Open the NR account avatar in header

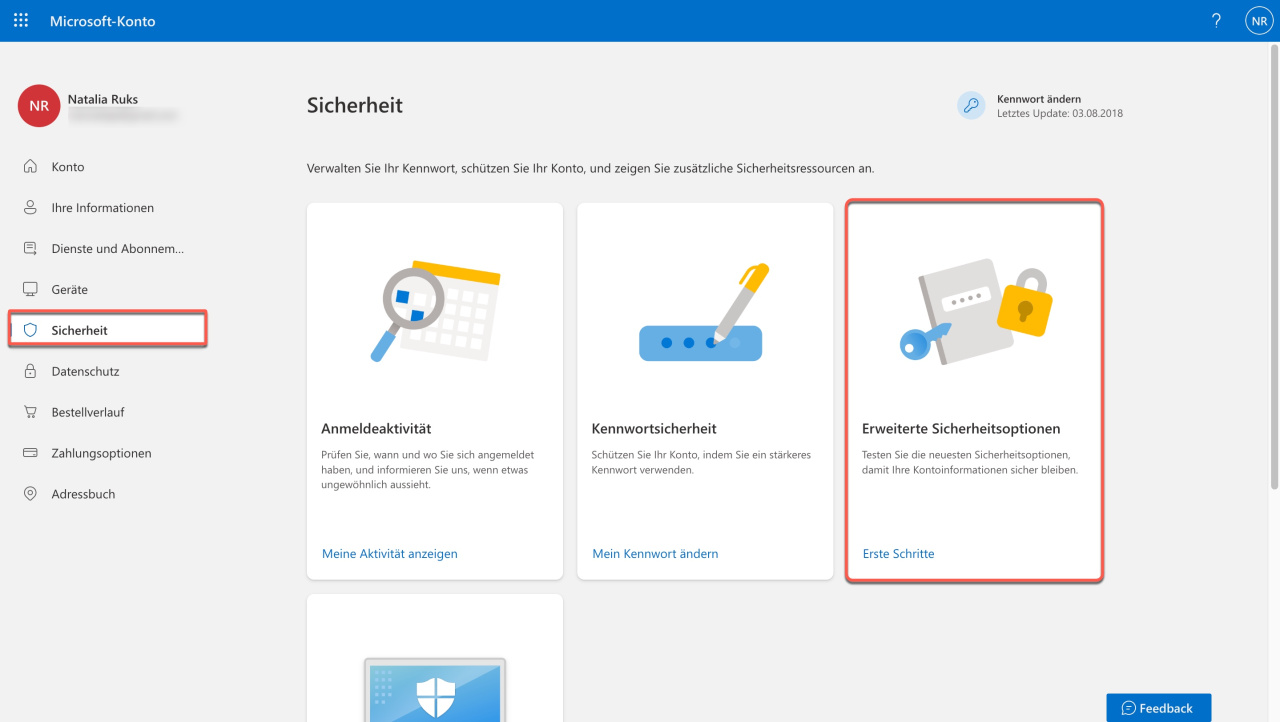pos(1259,20)
